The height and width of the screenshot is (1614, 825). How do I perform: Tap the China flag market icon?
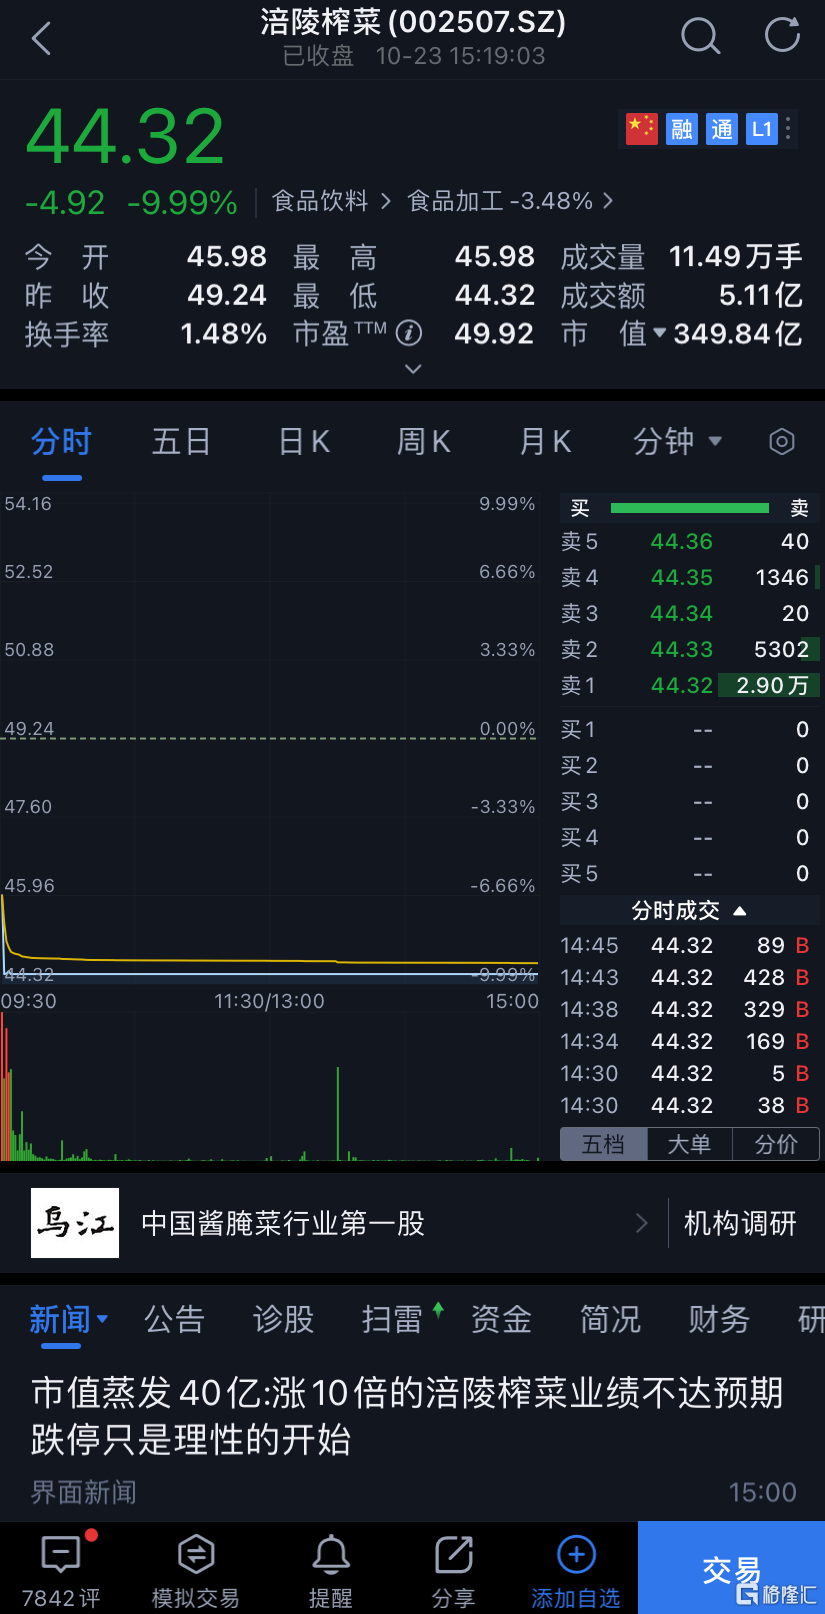(x=642, y=128)
